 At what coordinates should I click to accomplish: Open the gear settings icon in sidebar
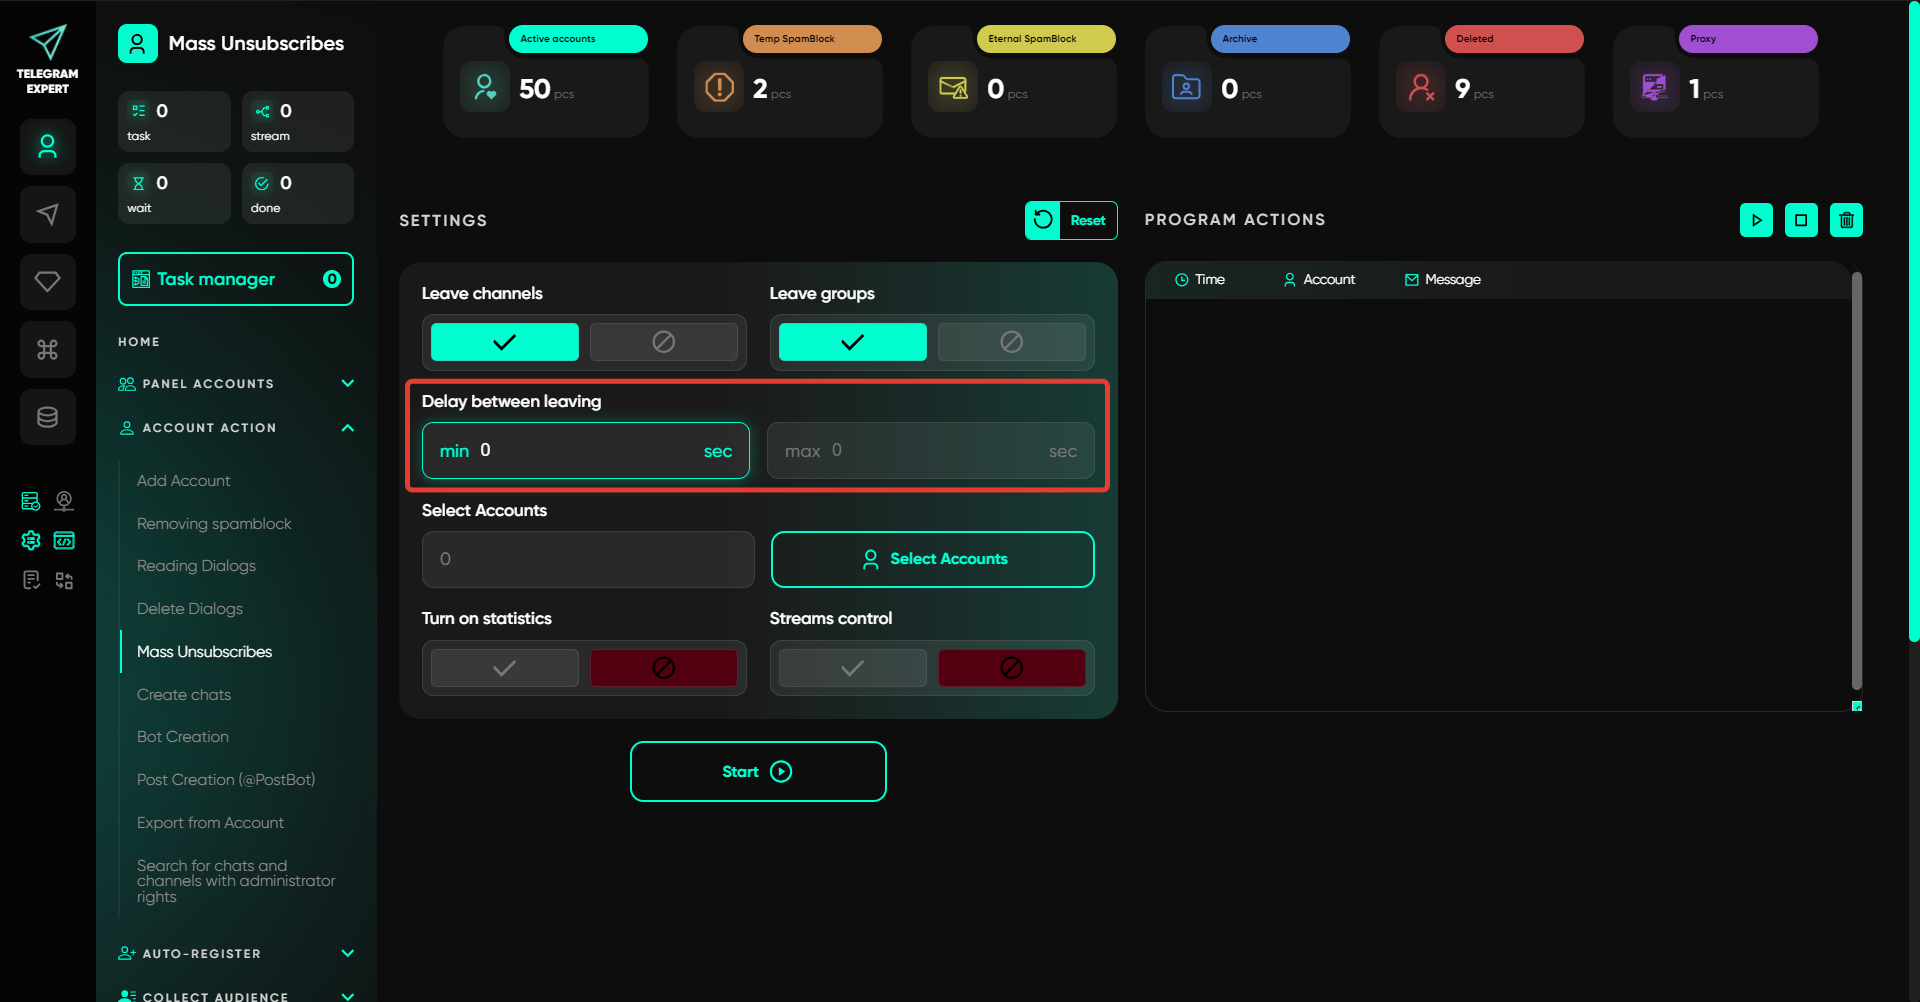pos(31,541)
